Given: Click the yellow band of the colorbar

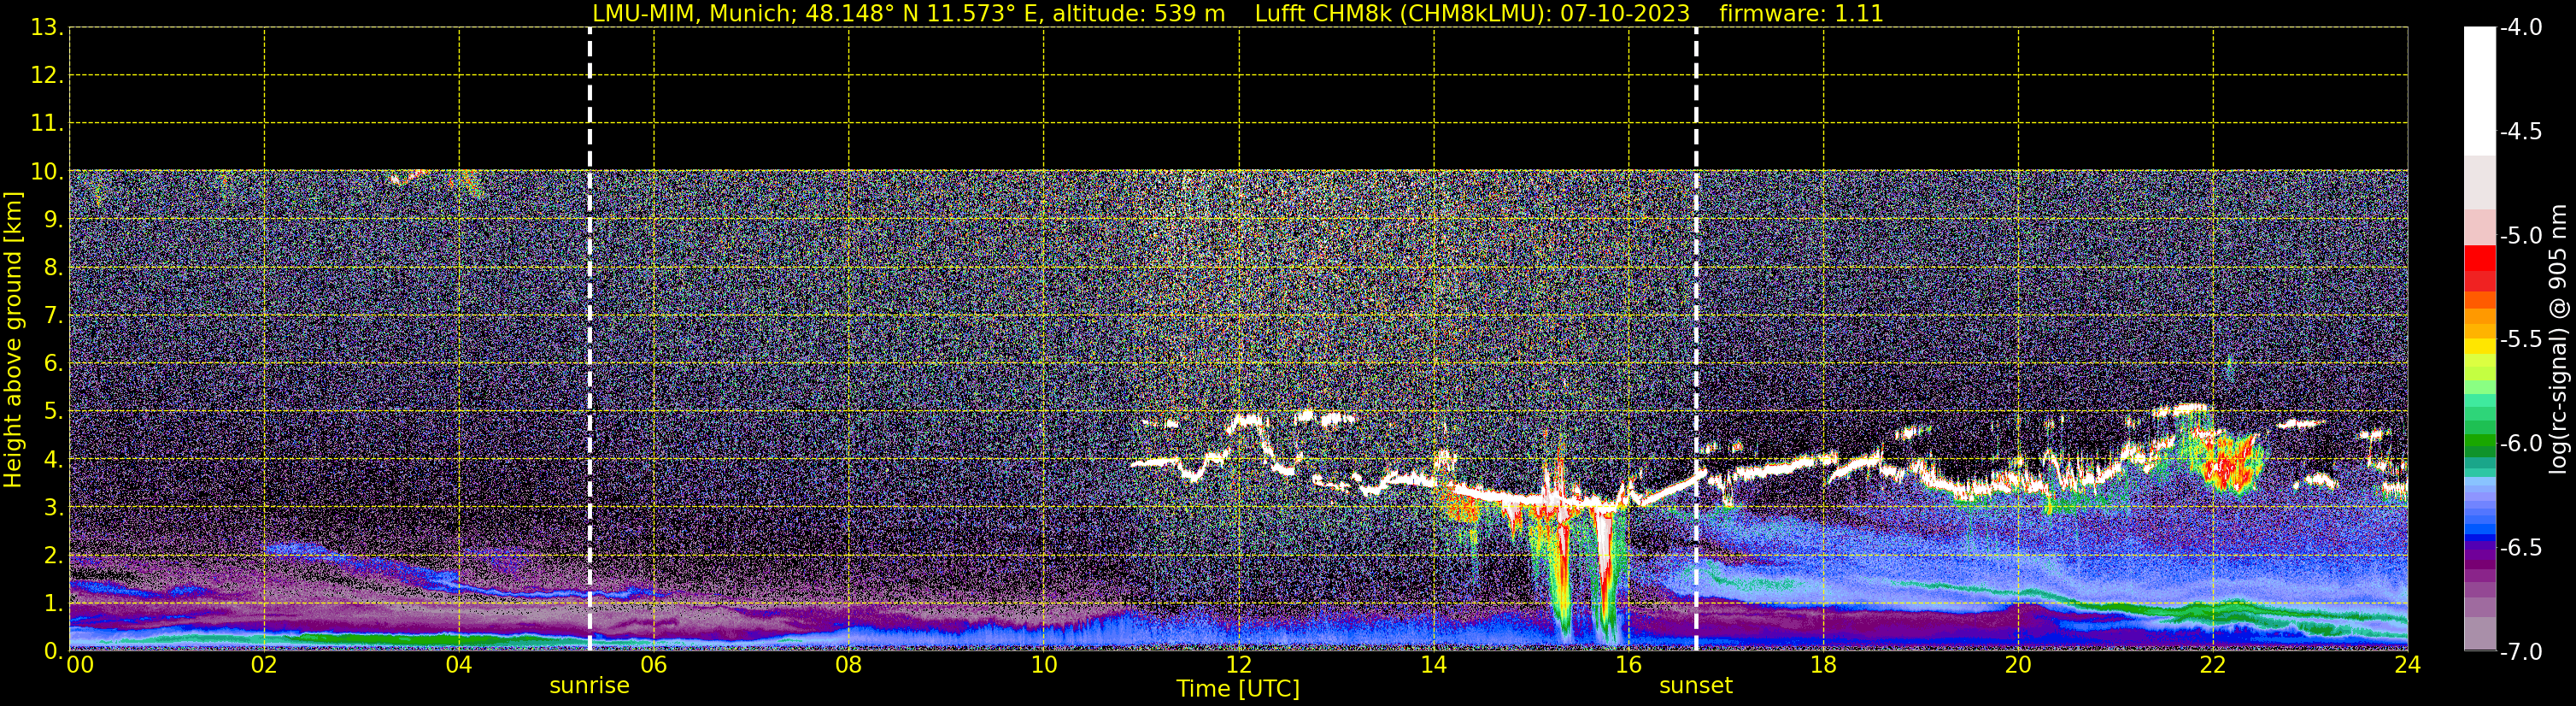Looking at the screenshot, I should click(x=2480, y=347).
